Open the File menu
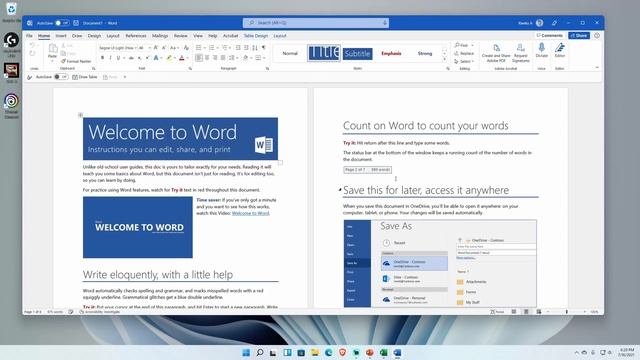Image resolution: width=640 pixels, height=360 pixels. coord(29,36)
